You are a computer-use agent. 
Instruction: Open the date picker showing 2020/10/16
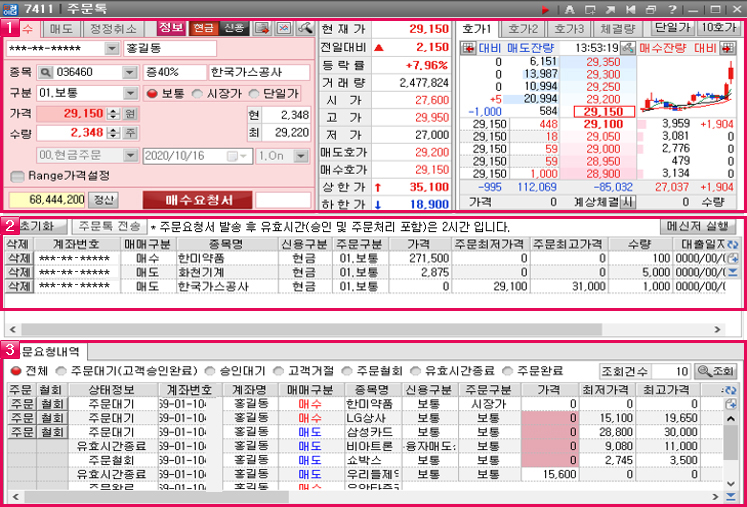[x=236, y=156]
